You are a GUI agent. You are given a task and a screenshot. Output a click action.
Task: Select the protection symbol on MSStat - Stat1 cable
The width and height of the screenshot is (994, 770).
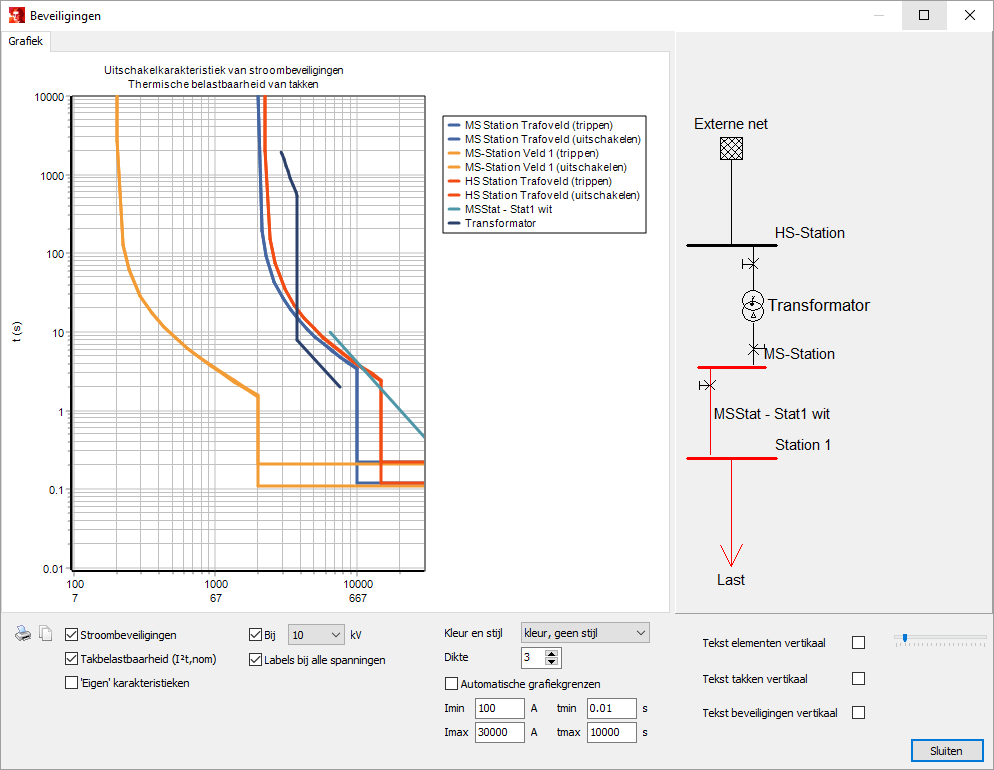coord(708,385)
